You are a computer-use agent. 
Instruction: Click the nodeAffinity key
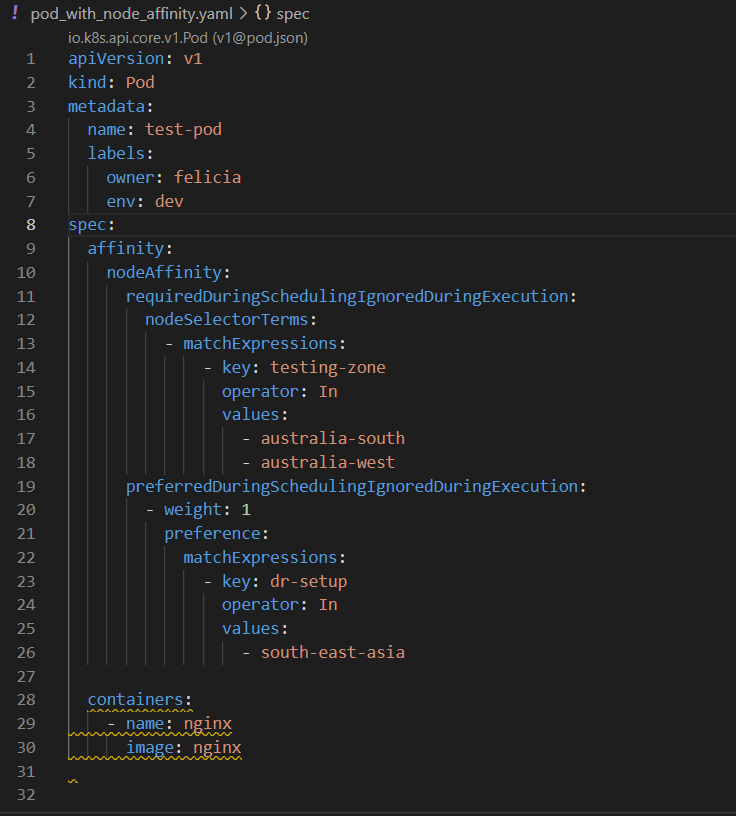[x=164, y=272]
